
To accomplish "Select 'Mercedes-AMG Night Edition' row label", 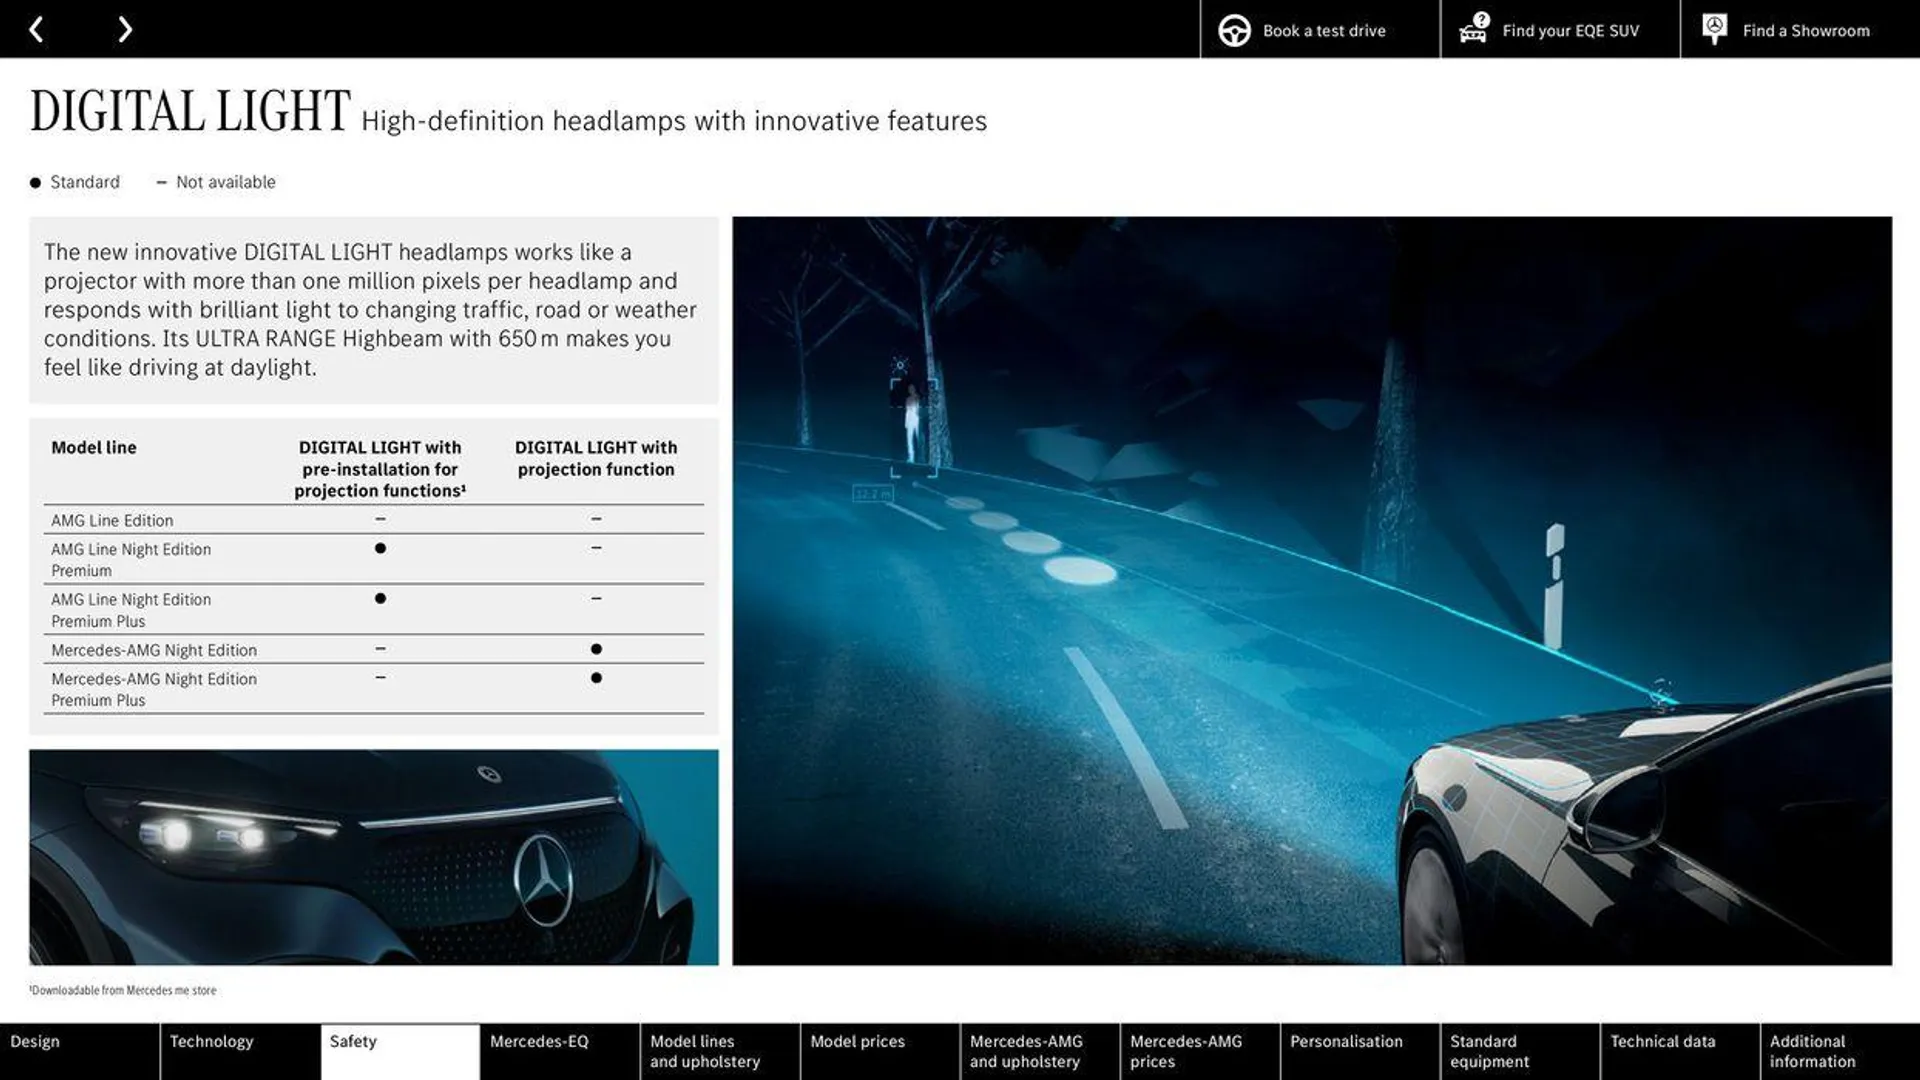I will 154,650.
